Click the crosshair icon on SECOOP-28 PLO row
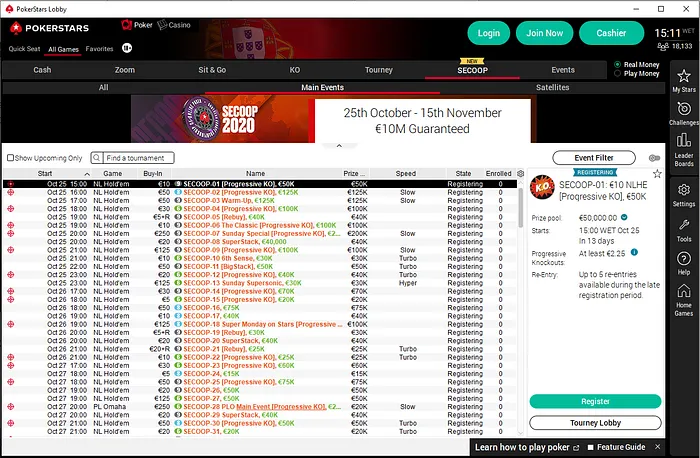The image size is (700, 458). point(11,407)
